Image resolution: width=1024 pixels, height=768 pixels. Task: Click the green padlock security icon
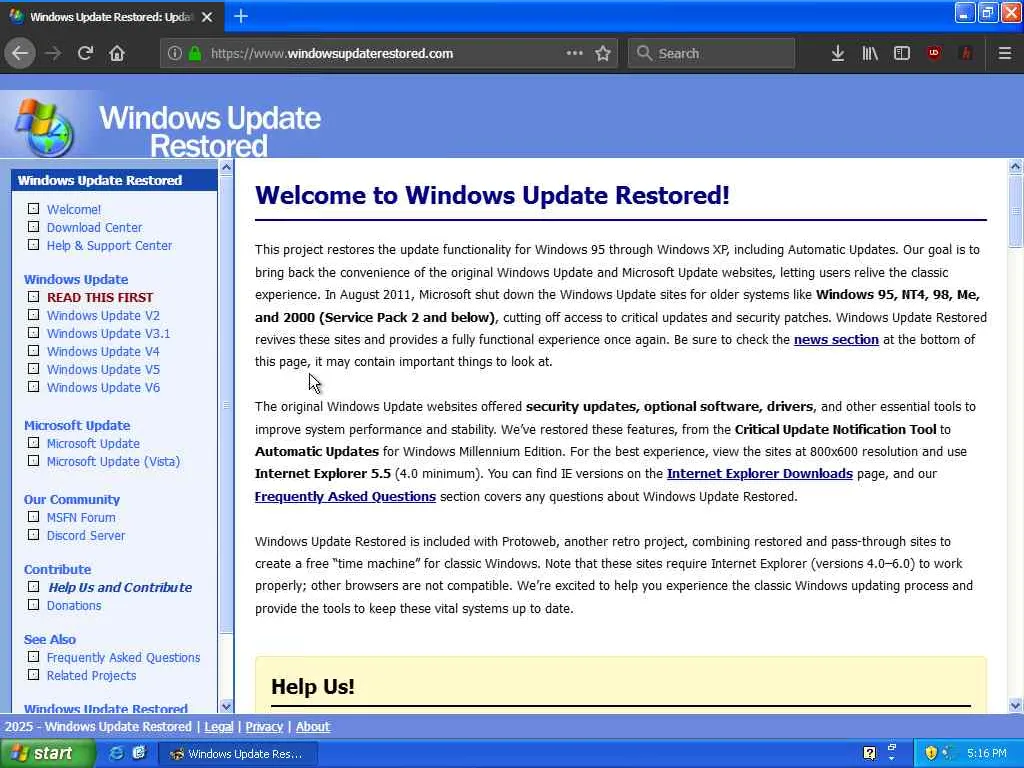[x=195, y=54]
